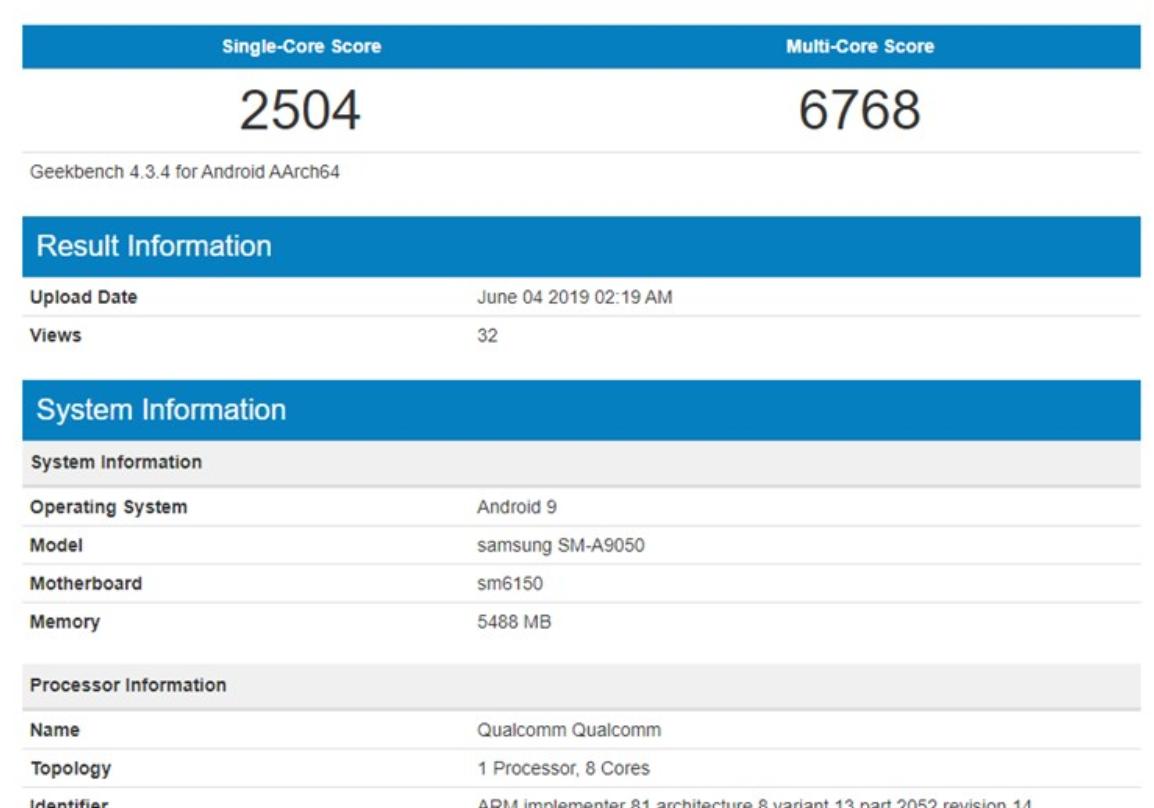The image size is (1154, 808).
Task: Click the System Information gray subheader
Action: (x=116, y=462)
